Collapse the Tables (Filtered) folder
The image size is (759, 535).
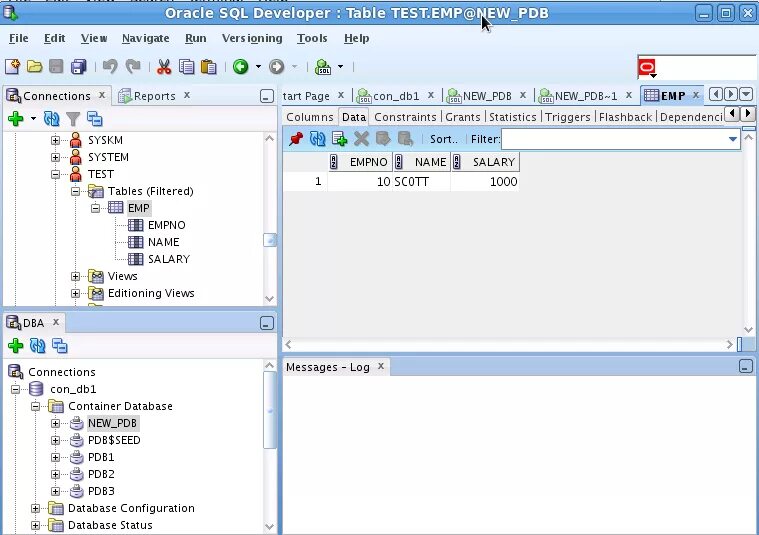tap(75, 191)
